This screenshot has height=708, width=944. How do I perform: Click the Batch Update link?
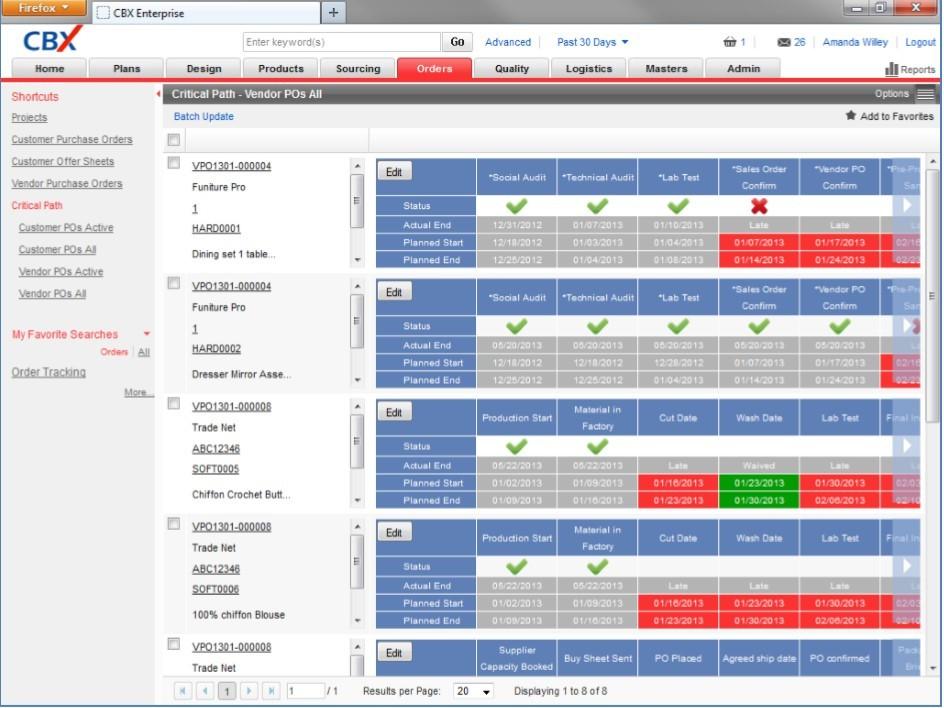point(203,117)
